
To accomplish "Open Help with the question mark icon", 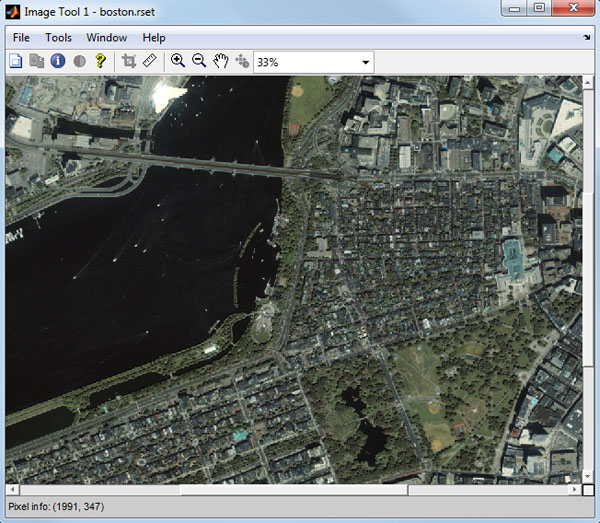I will [100, 61].
